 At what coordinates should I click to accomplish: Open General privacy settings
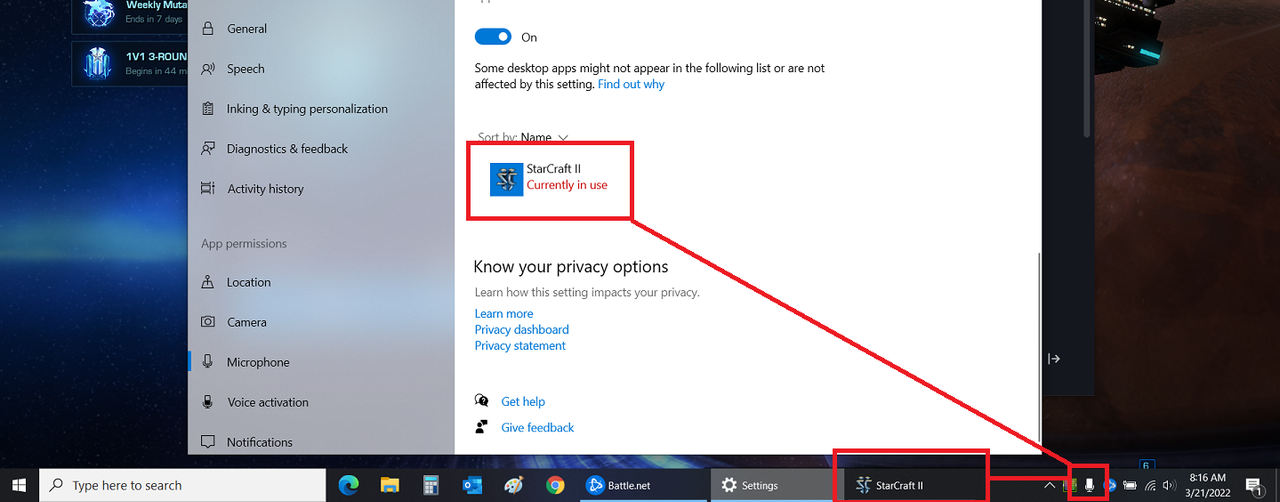tap(246, 29)
